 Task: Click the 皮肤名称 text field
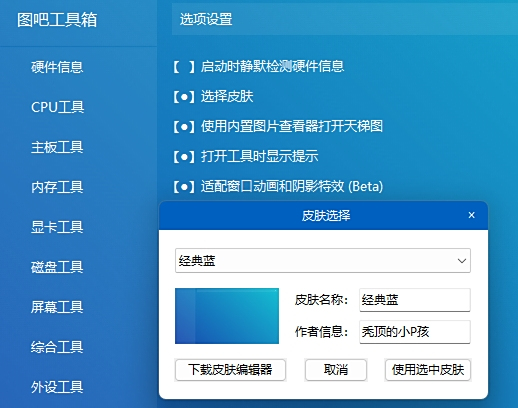[415, 300]
